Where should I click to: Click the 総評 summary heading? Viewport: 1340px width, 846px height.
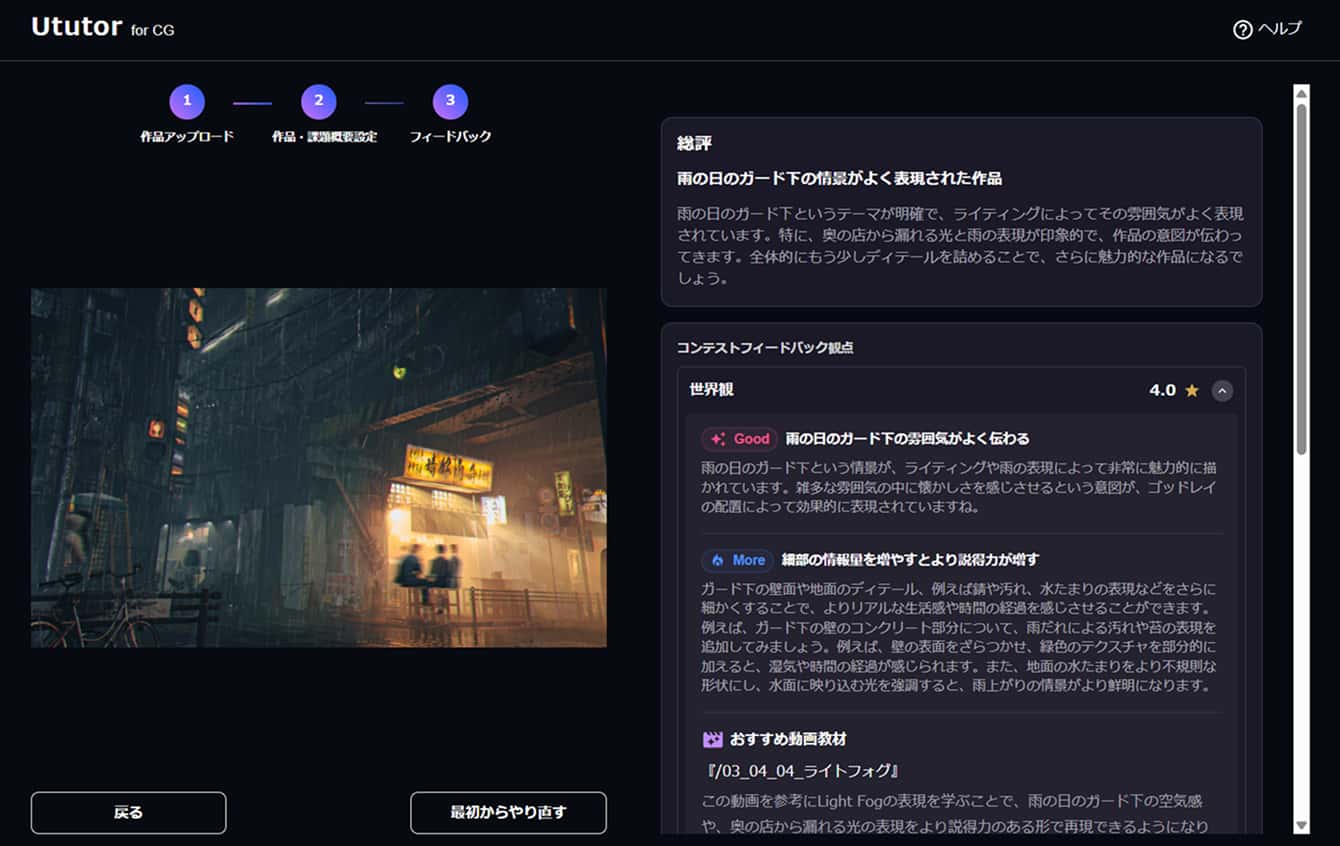[694, 144]
